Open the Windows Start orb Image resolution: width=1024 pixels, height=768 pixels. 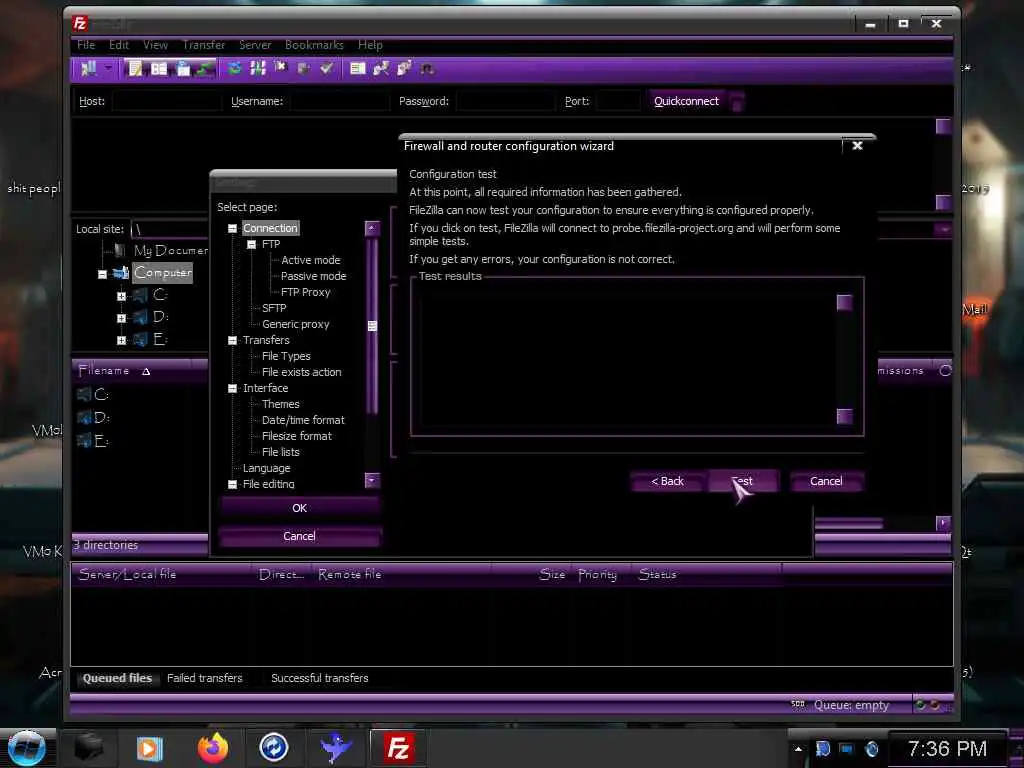pos(27,748)
